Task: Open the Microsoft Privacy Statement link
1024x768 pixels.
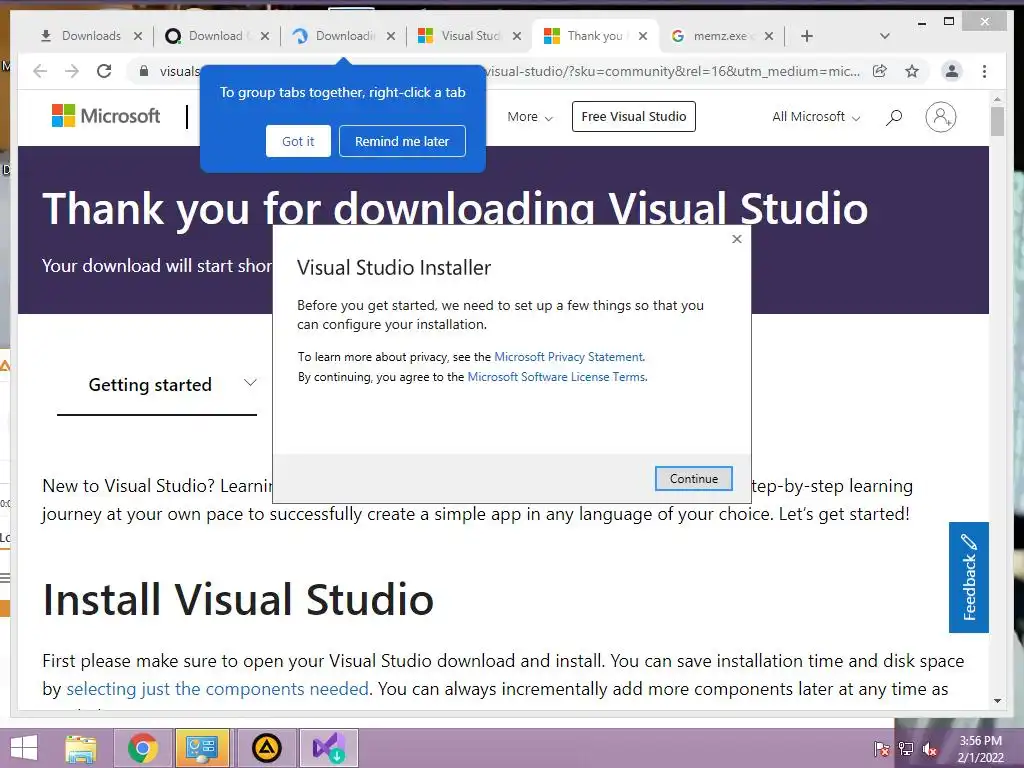Action: point(569,357)
